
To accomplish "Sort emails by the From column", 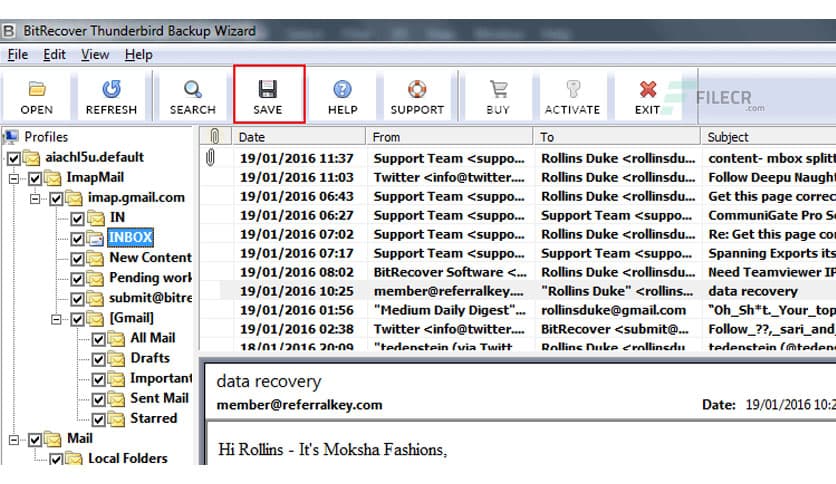I will [x=450, y=136].
